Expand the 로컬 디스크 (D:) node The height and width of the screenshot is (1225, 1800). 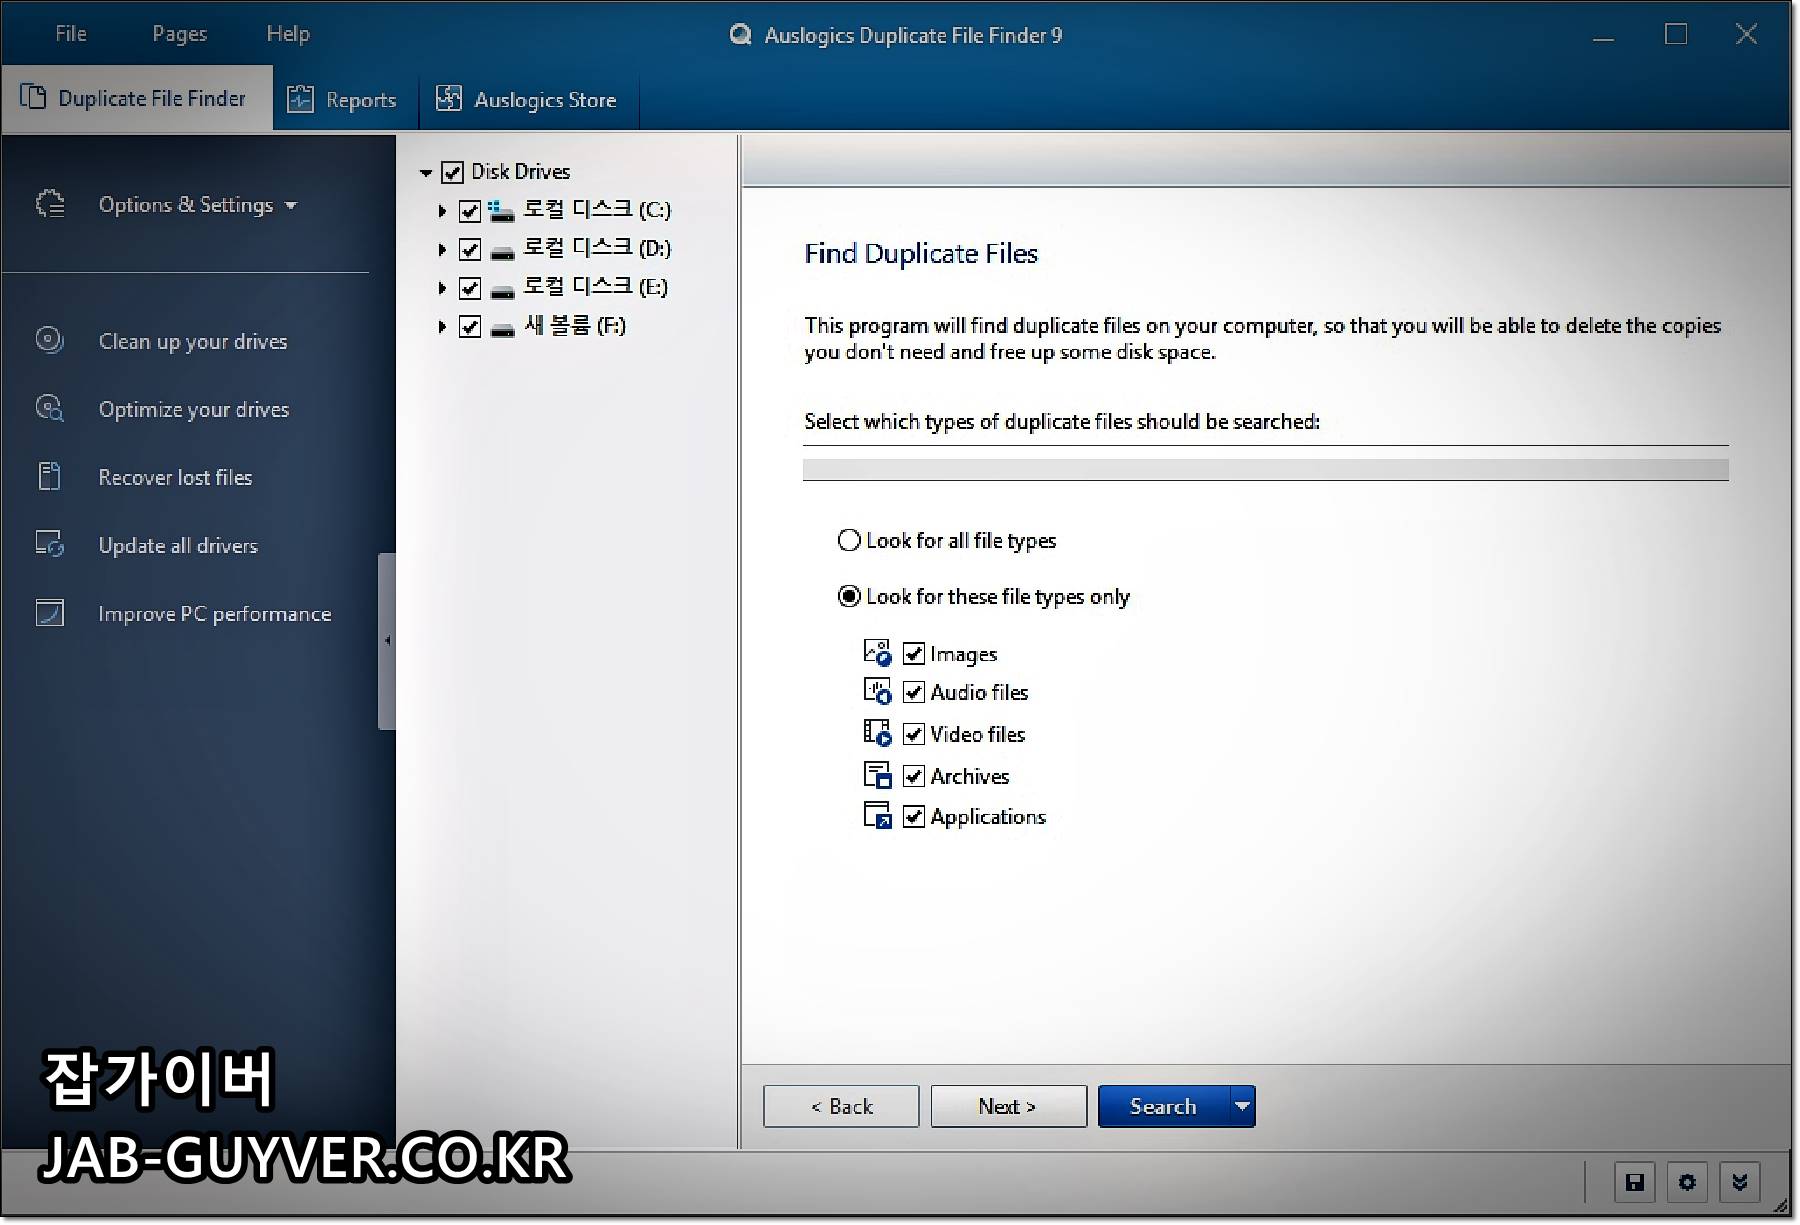coord(441,249)
